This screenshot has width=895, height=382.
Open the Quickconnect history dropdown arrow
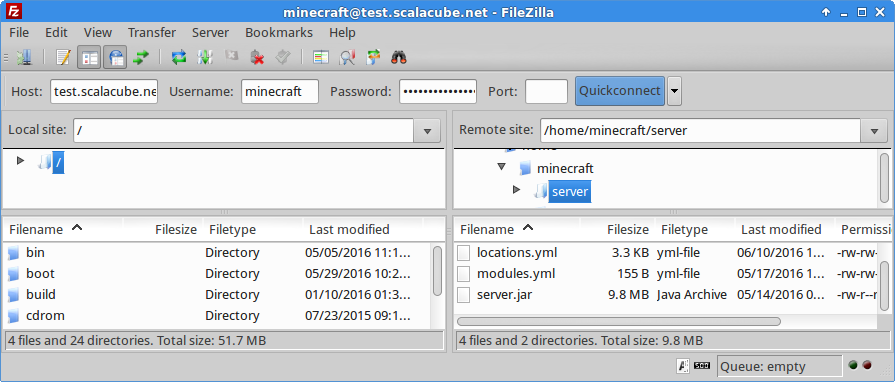click(674, 91)
